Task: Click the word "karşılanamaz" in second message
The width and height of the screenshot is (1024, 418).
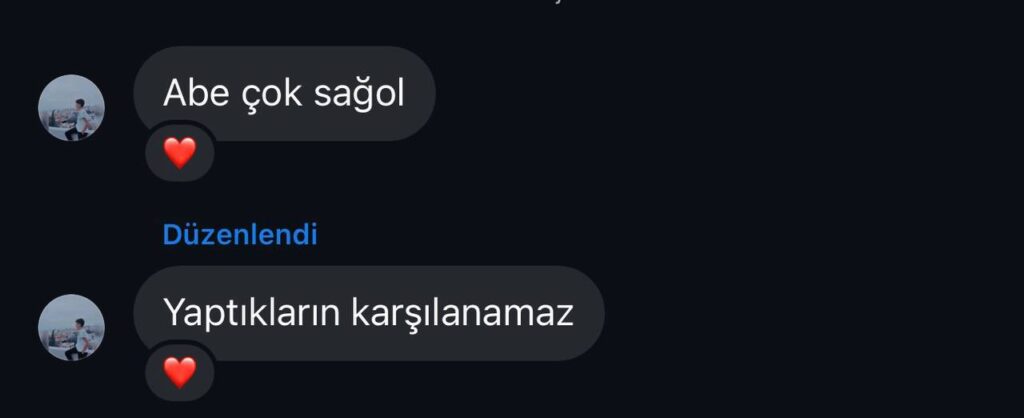Action: pos(462,314)
